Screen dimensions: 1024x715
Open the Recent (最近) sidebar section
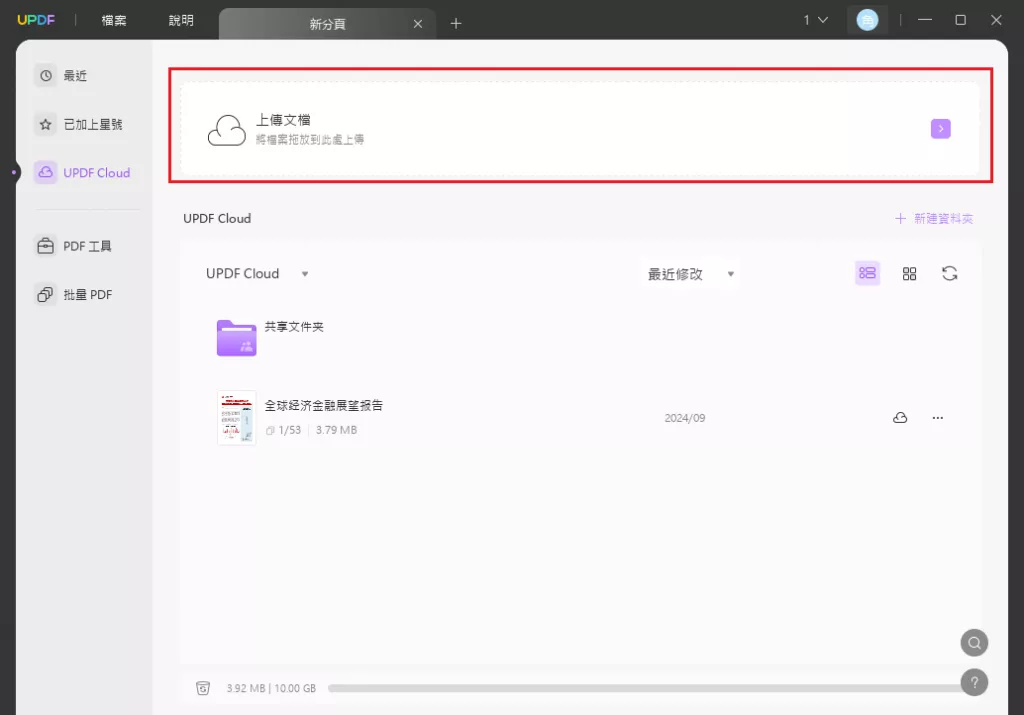click(61, 76)
